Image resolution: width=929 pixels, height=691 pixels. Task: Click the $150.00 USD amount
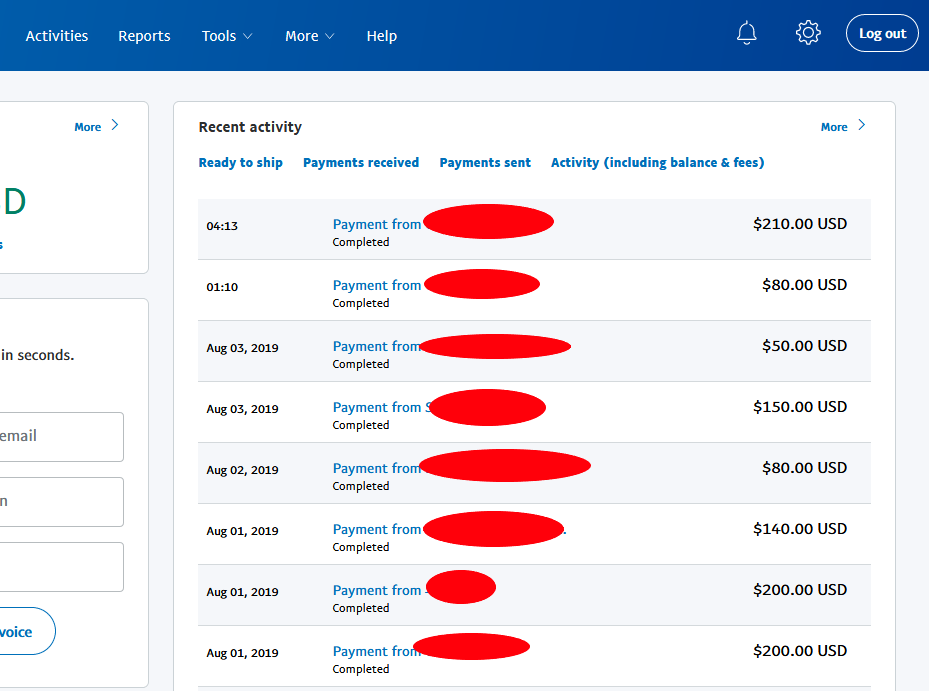tap(800, 407)
